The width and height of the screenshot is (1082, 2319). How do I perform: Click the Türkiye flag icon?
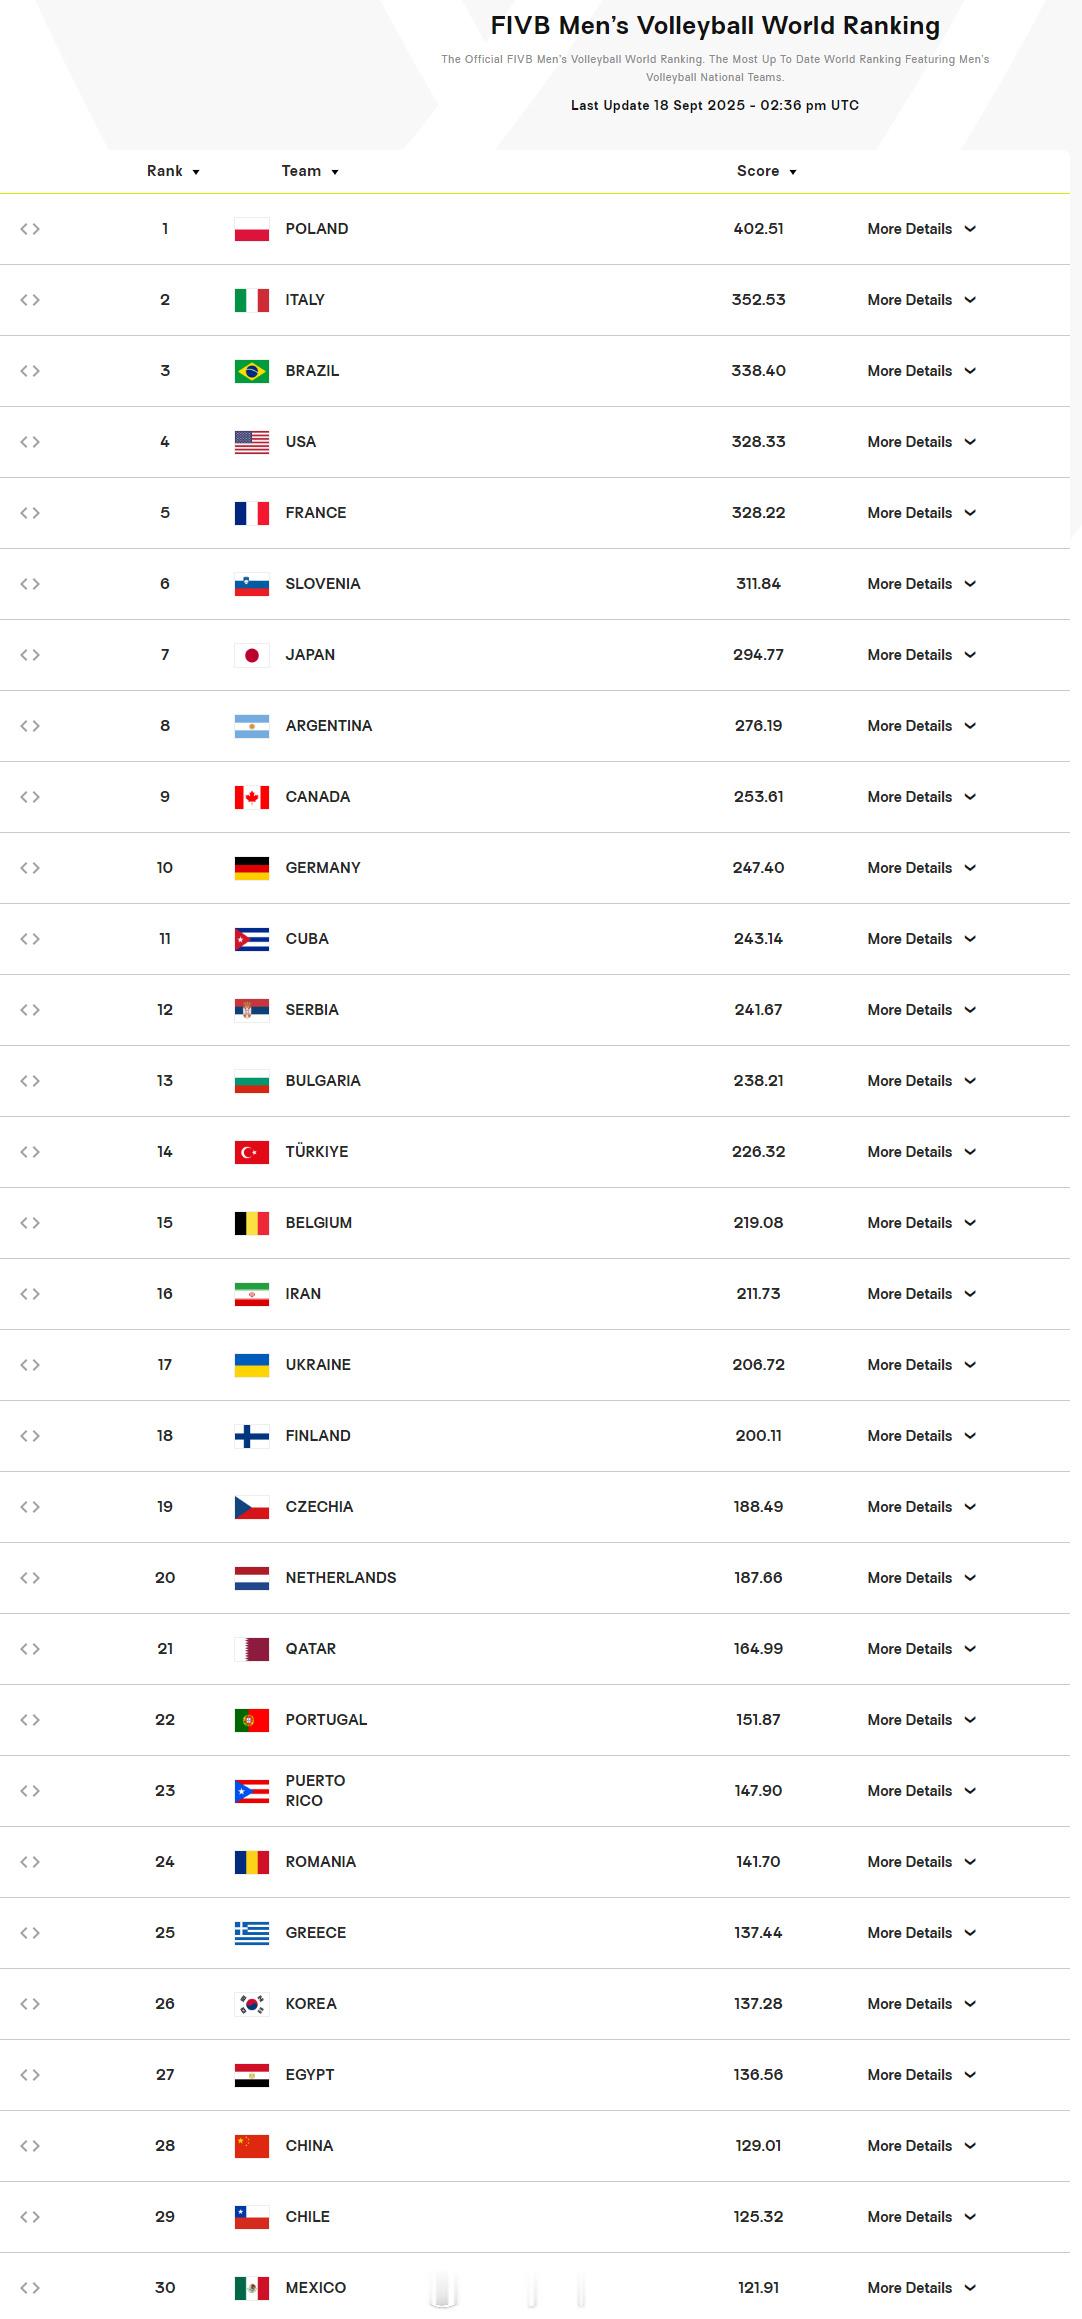coord(252,1152)
